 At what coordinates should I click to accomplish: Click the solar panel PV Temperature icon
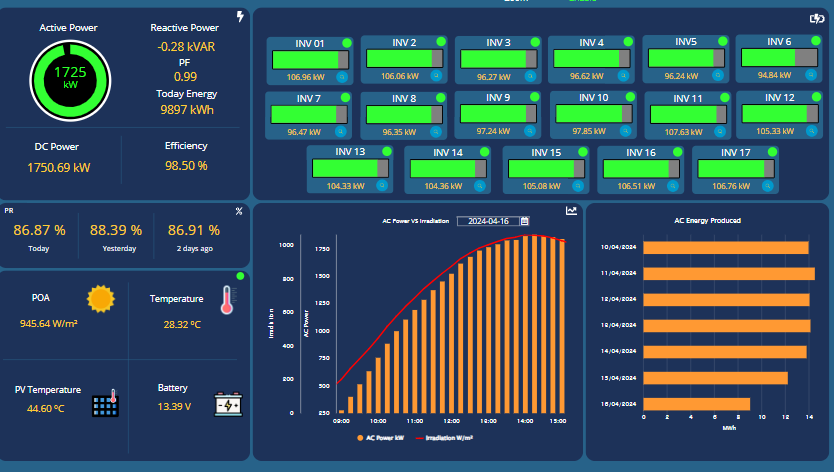point(105,403)
